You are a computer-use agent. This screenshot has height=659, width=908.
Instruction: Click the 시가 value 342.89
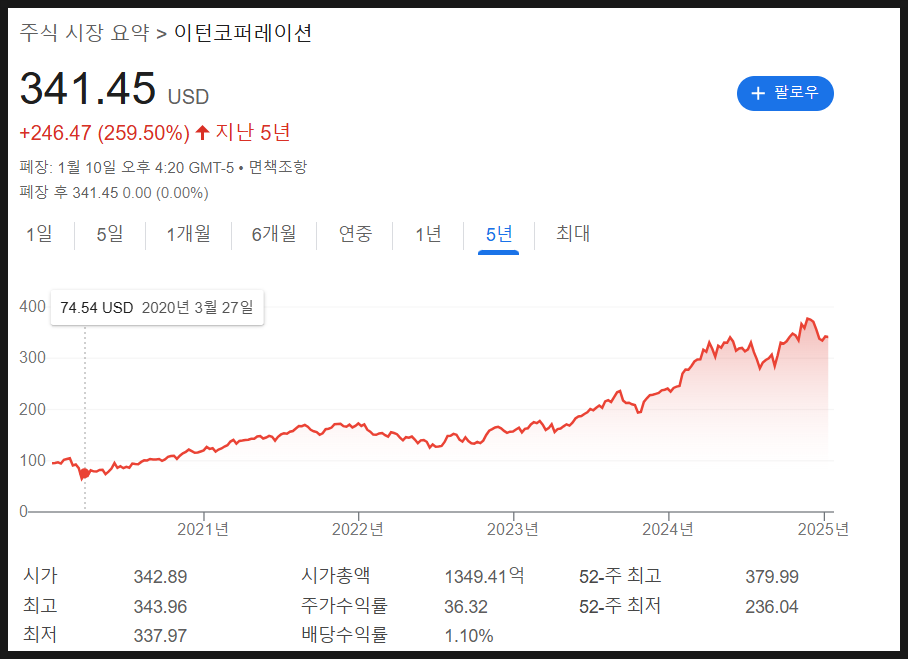(x=160, y=577)
